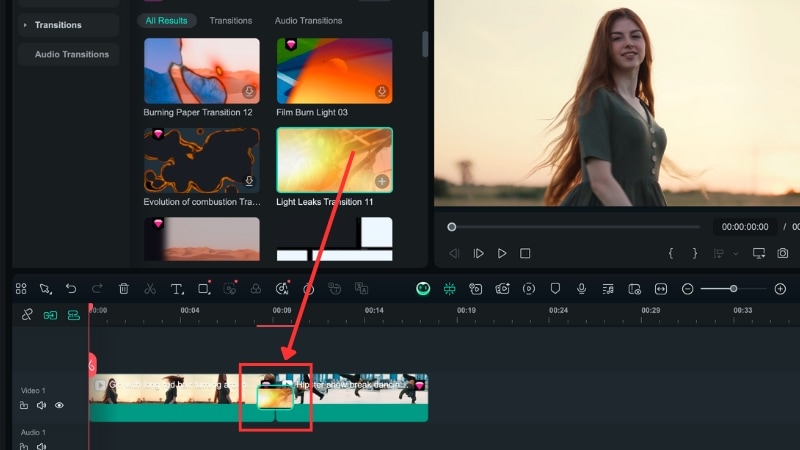The width and height of the screenshot is (800, 450).
Task: Set mark in with left brace
Action: pos(670,254)
